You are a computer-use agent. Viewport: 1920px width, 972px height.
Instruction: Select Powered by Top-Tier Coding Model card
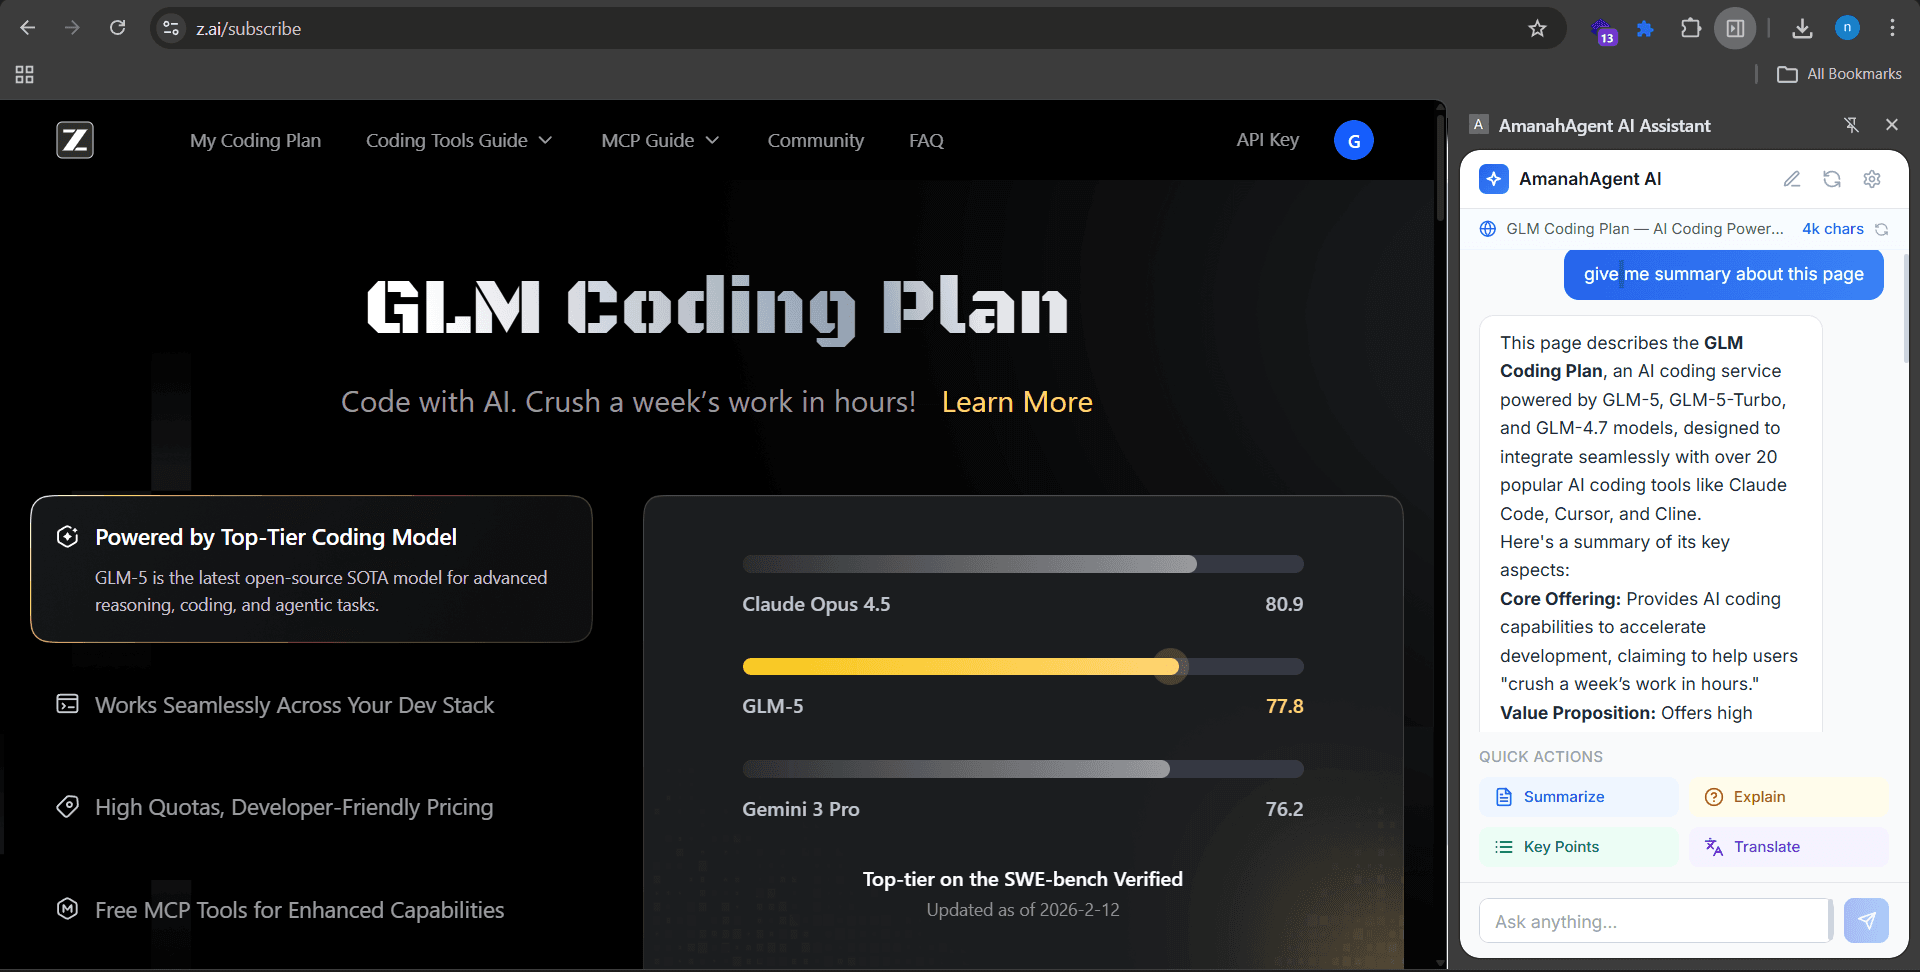click(311, 568)
